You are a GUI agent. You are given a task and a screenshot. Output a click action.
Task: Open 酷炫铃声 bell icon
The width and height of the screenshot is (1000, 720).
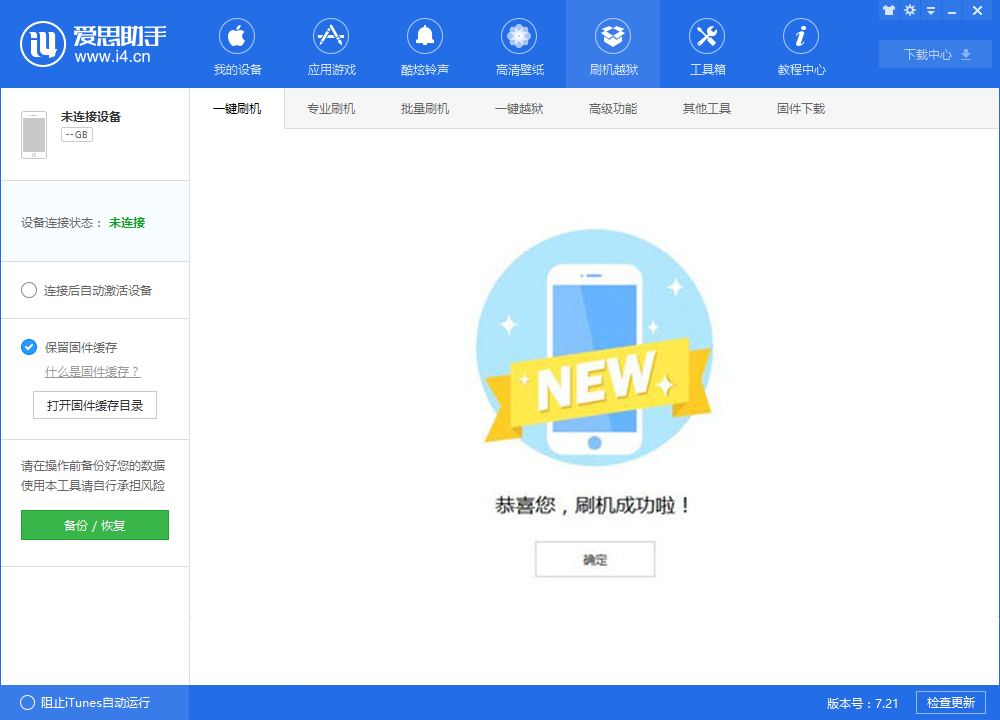tap(425, 38)
